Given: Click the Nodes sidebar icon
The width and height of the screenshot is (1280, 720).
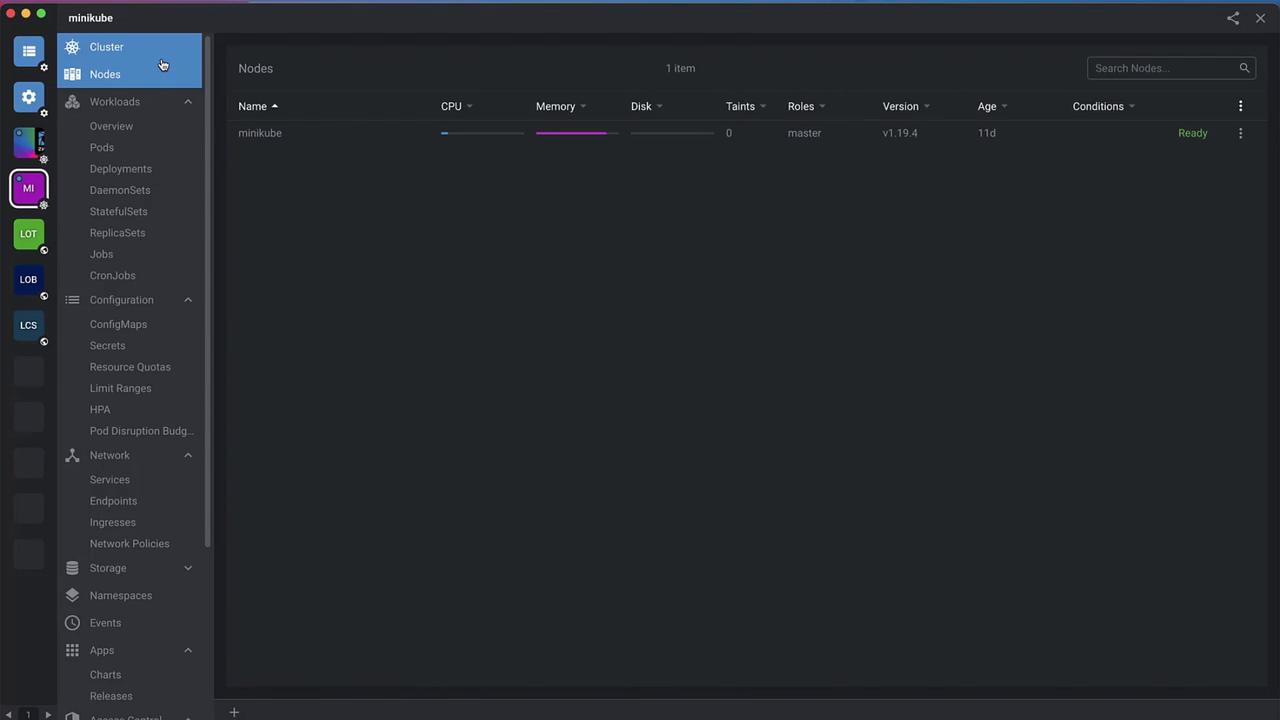Looking at the screenshot, I should click(x=72, y=74).
